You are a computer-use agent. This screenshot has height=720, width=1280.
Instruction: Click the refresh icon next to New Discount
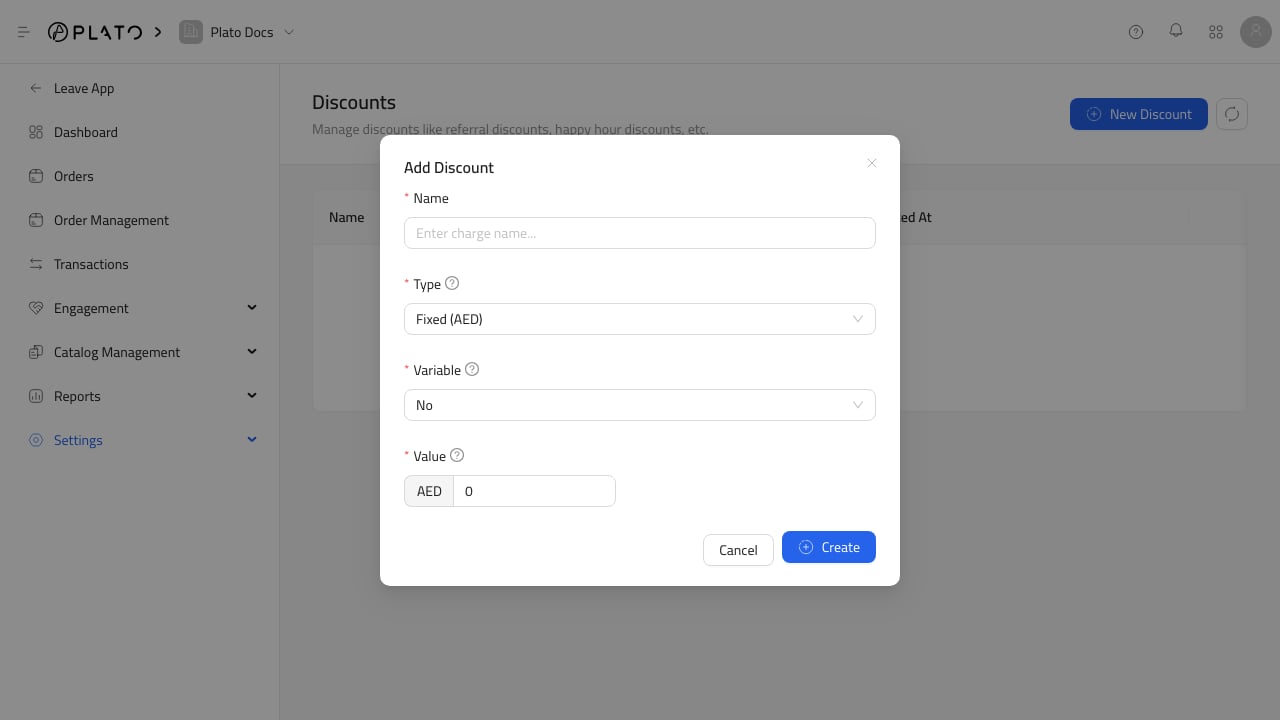1232,114
